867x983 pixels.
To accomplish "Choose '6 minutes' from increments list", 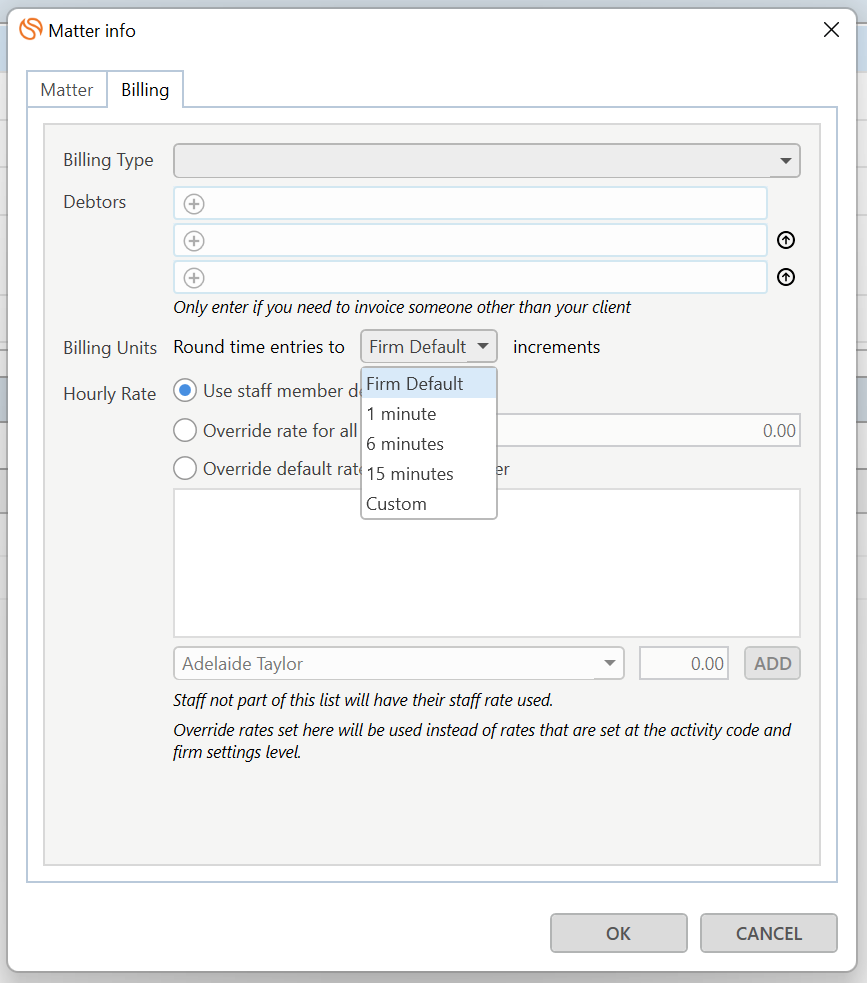I will [x=405, y=444].
